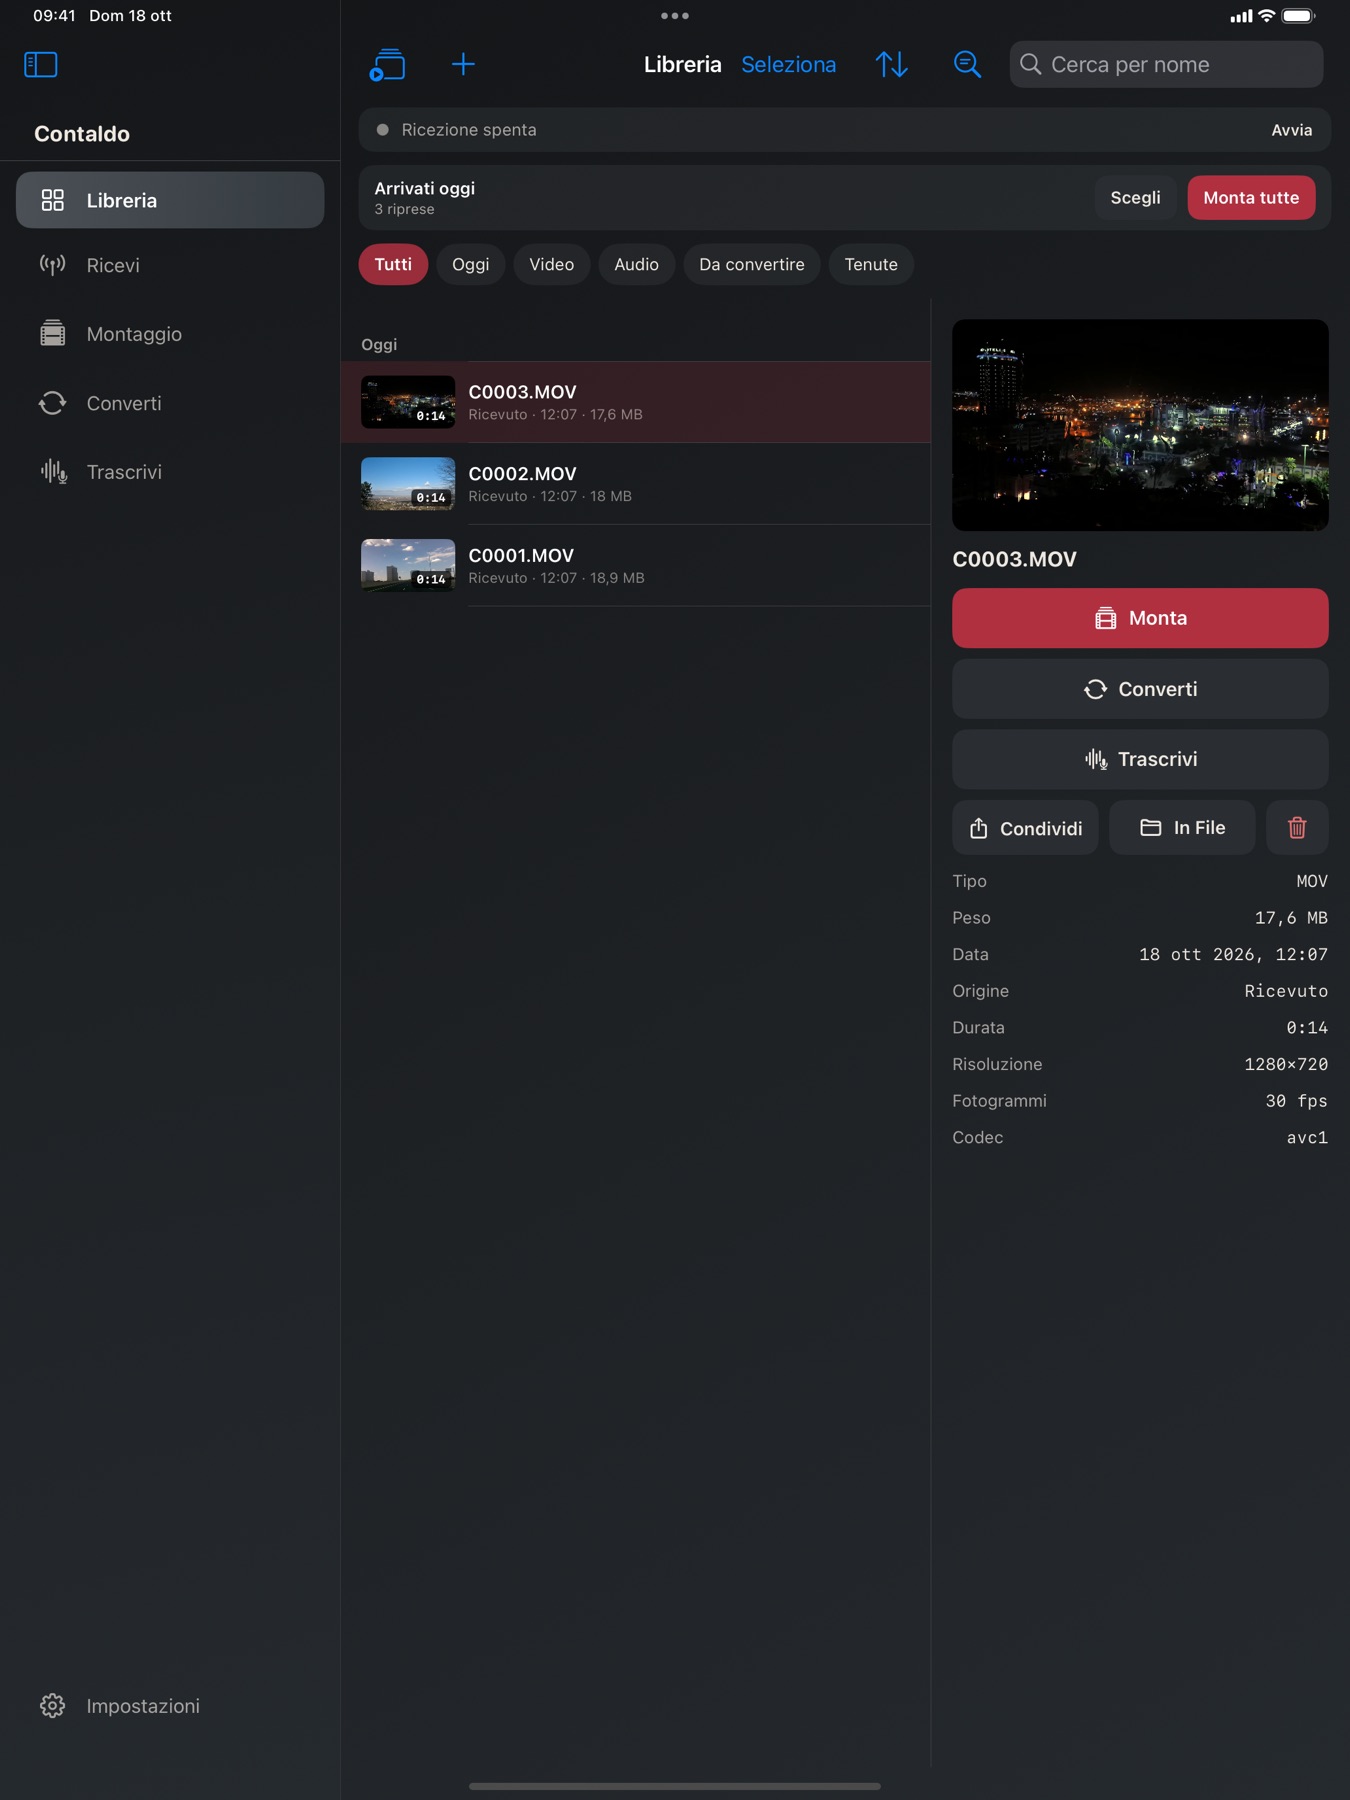Select C0003.MOV row in the list
1350x1800 pixels.
(x=636, y=402)
